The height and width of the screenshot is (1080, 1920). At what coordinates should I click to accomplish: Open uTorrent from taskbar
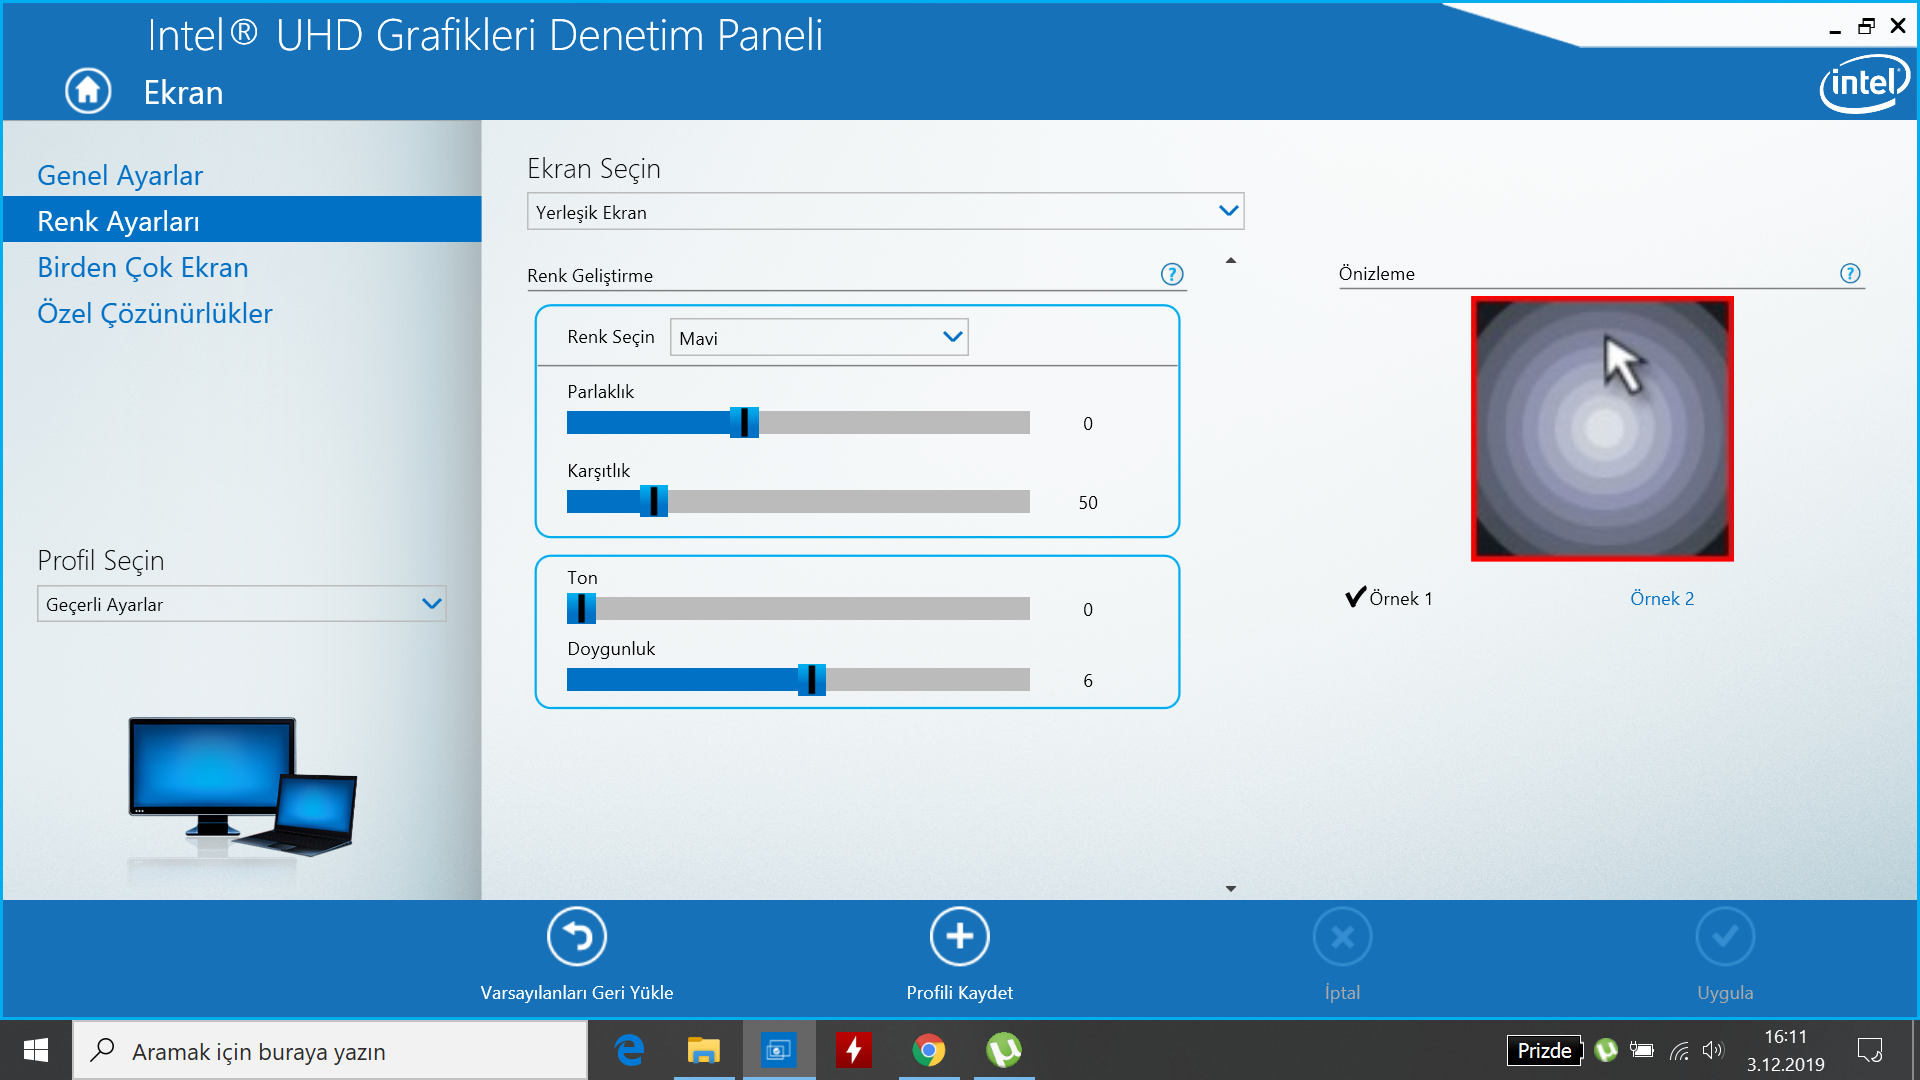(1004, 1050)
